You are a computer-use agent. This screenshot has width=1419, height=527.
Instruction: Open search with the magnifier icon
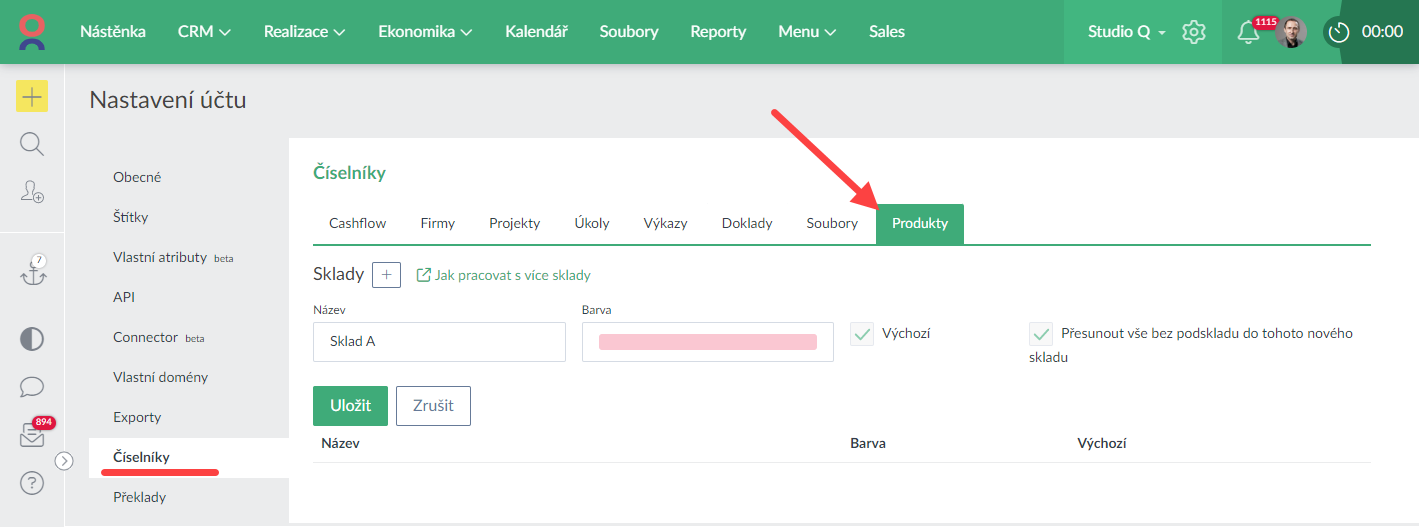point(32,145)
